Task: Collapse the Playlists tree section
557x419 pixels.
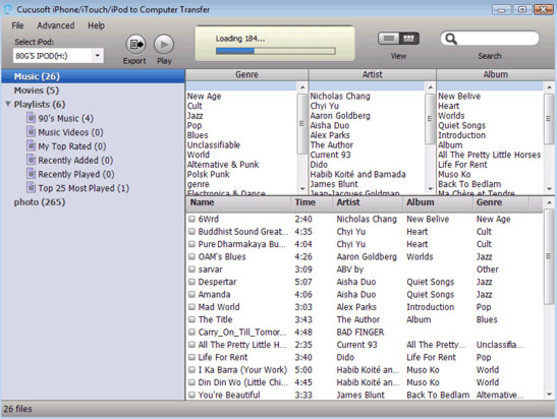Action: (8, 104)
